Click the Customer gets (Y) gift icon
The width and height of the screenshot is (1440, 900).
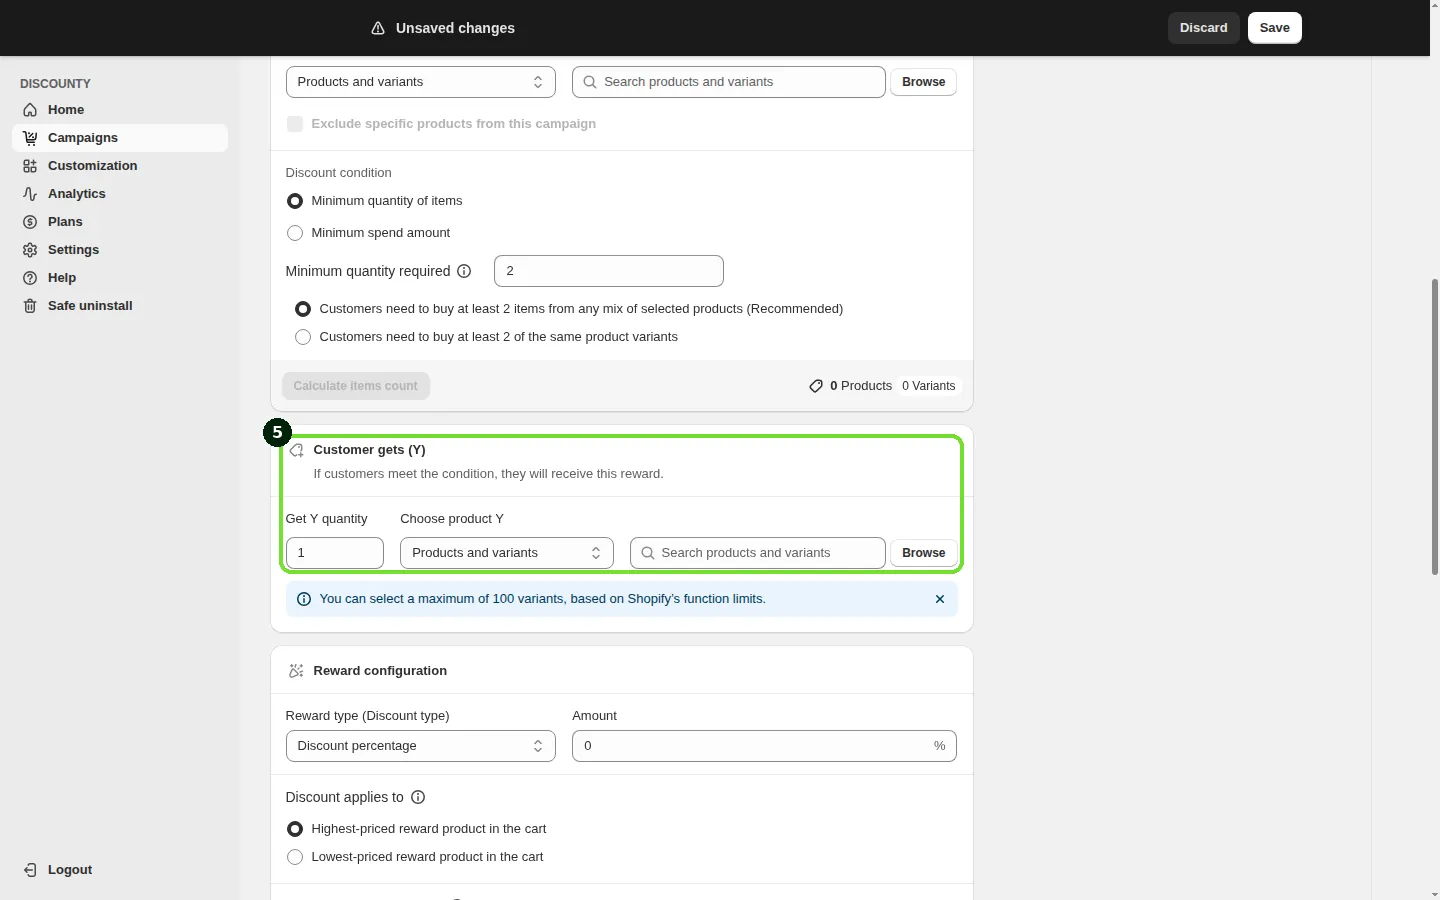[296, 451]
